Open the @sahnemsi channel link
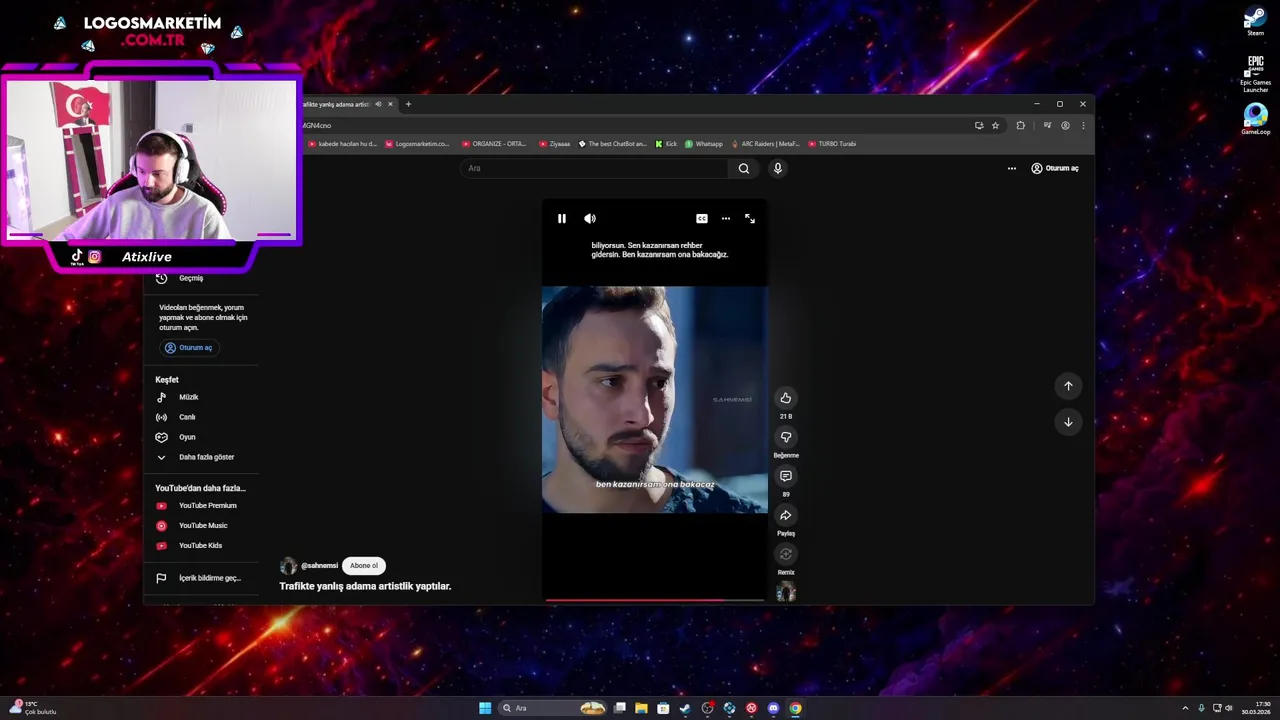Viewport: 1280px width, 720px height. 319,566
